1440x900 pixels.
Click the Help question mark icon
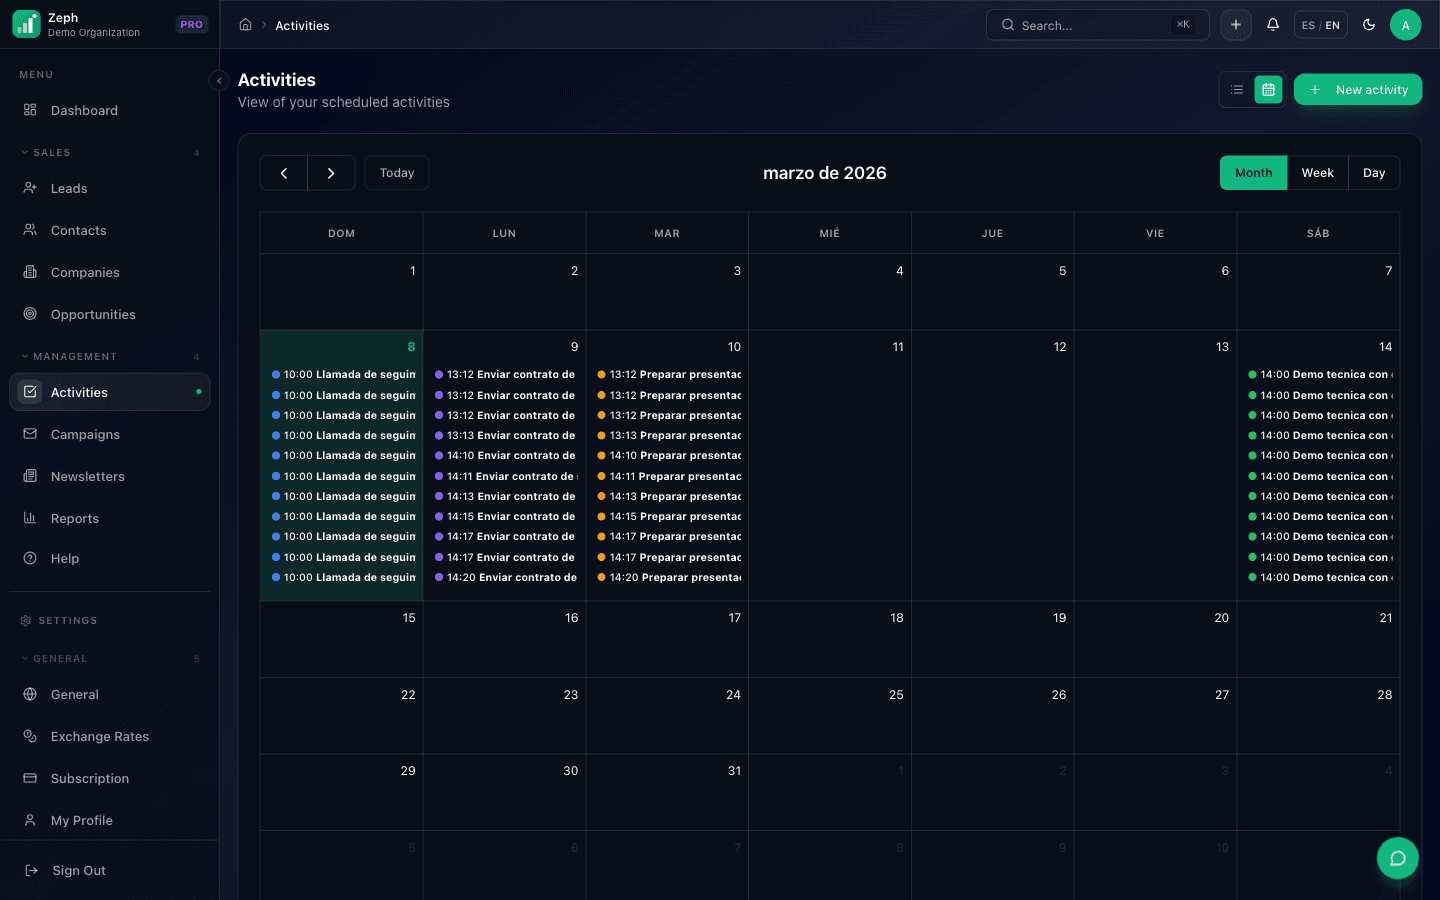click(30, 558)
